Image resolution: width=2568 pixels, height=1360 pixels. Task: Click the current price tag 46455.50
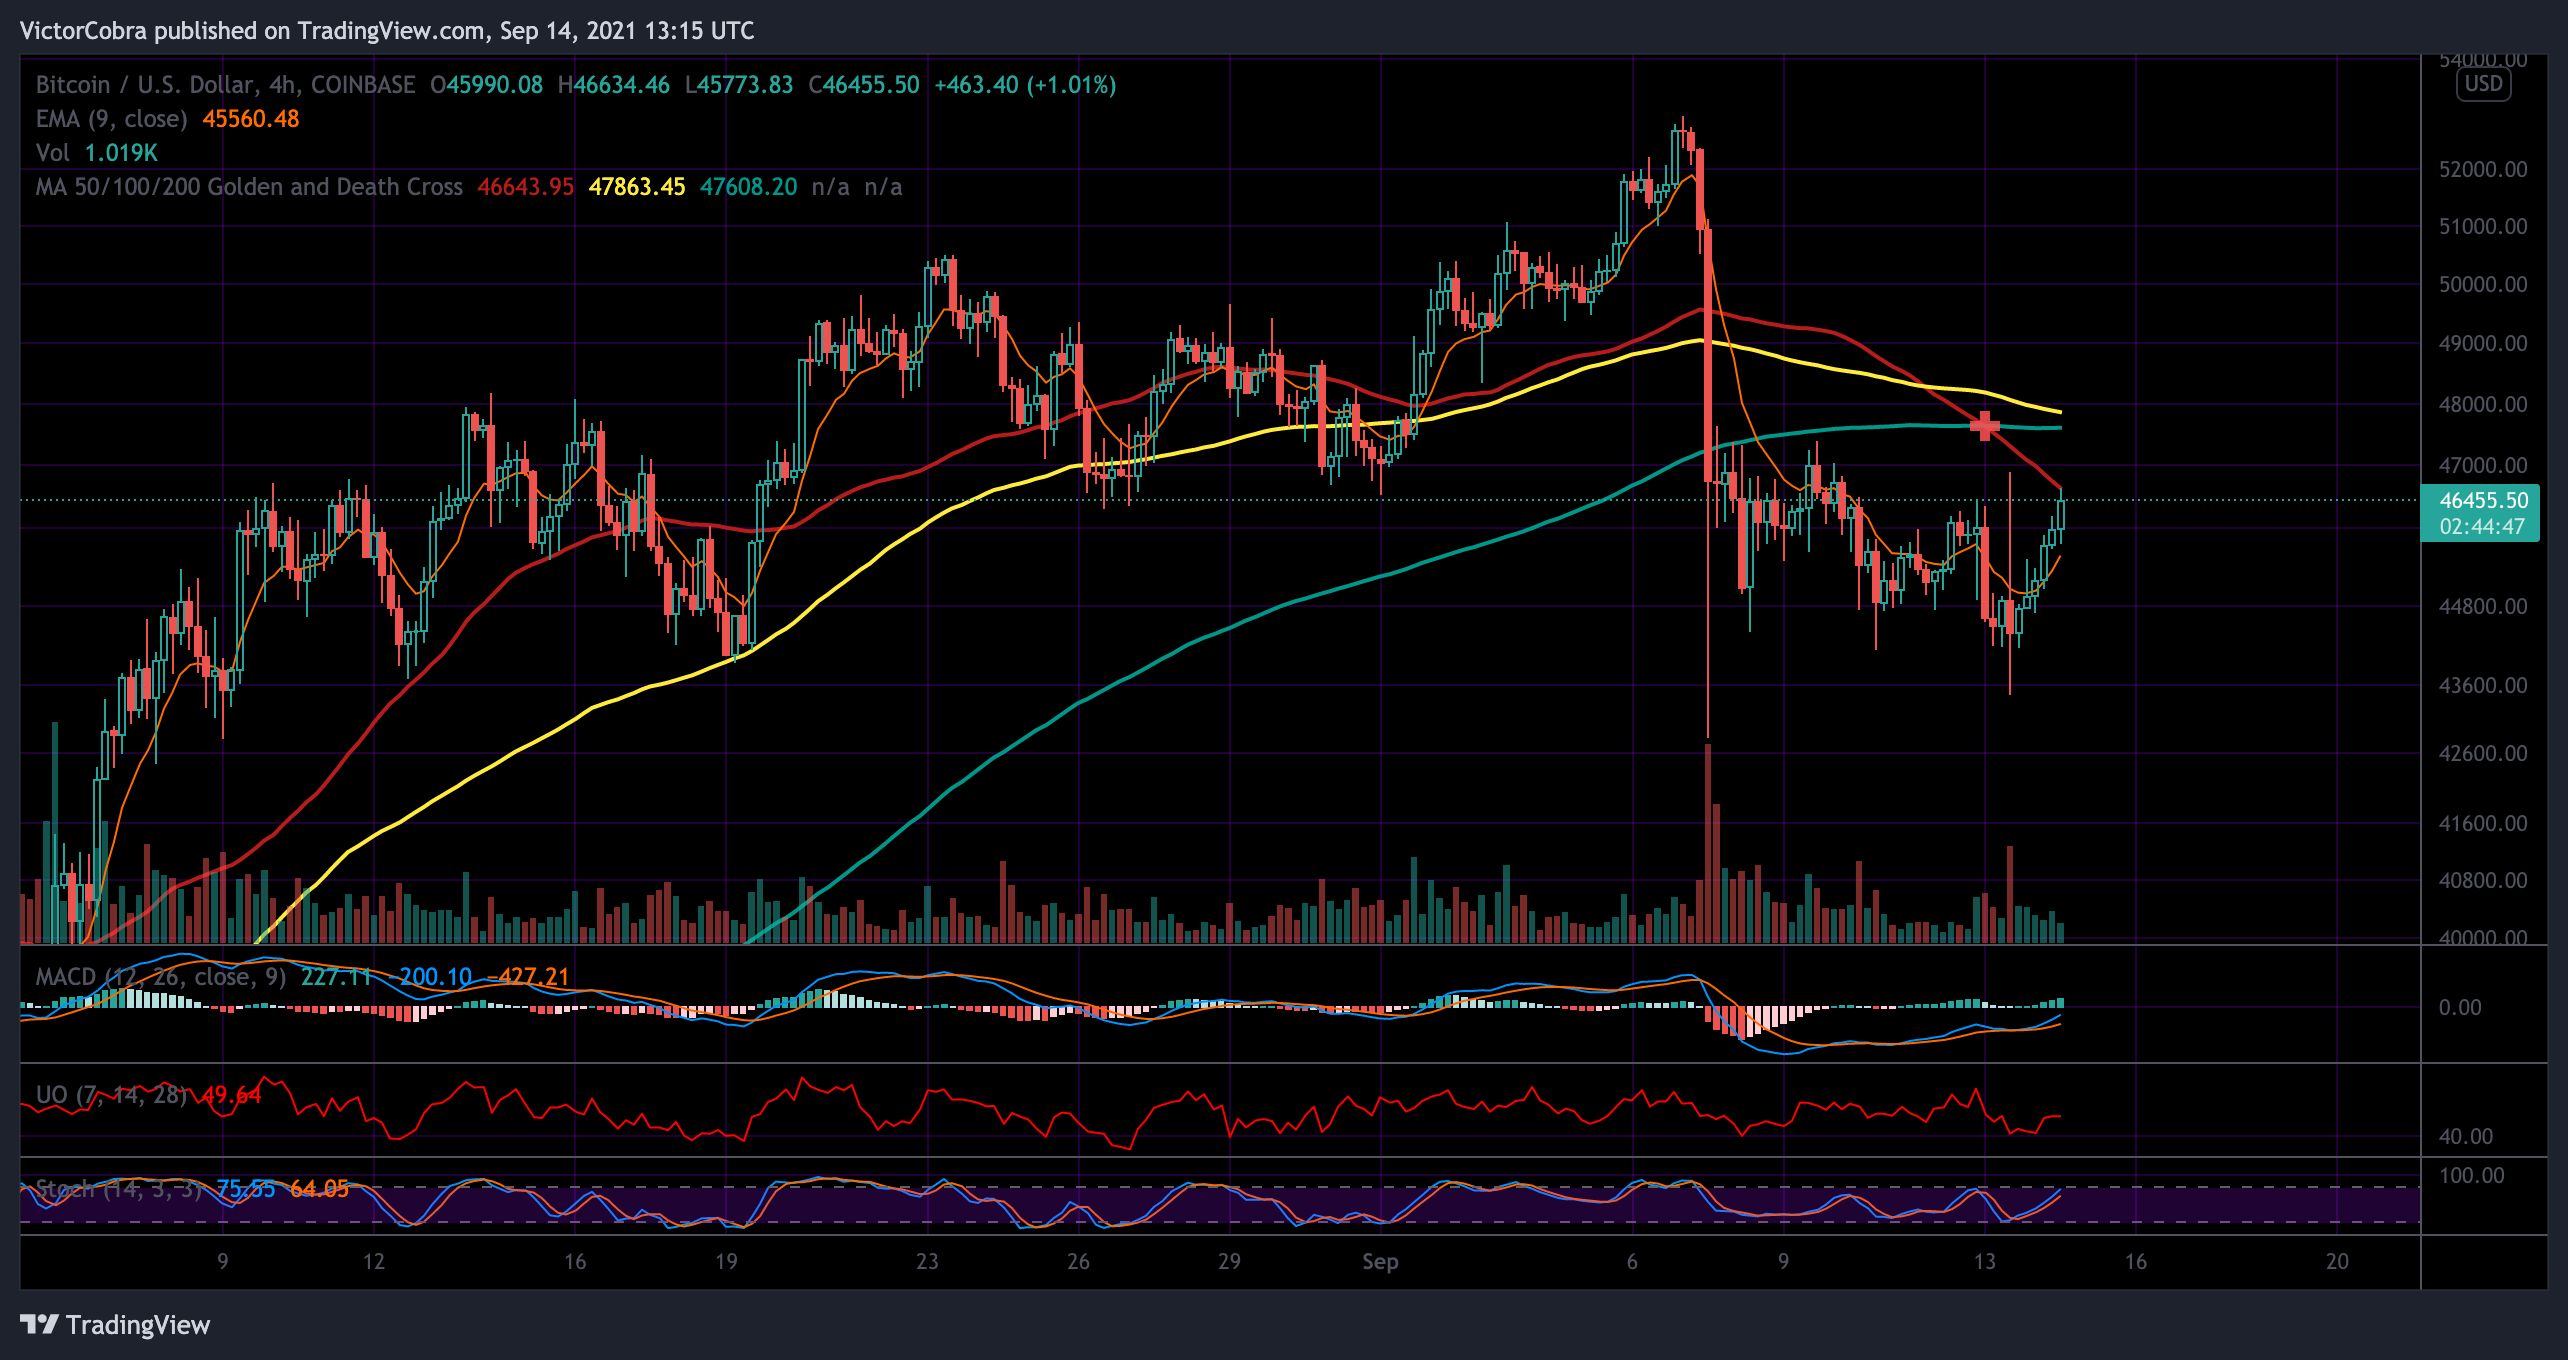point(2480,513)
